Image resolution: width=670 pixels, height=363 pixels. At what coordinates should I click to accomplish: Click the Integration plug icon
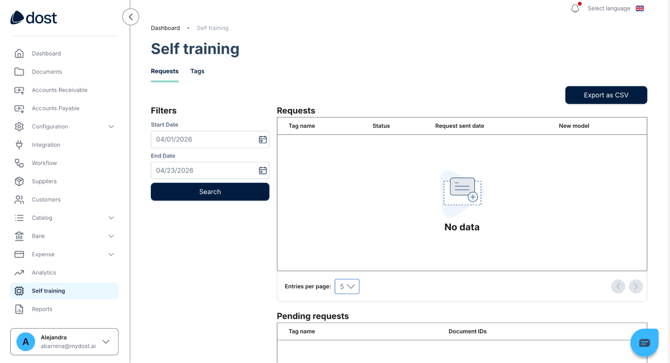point(19,145)
